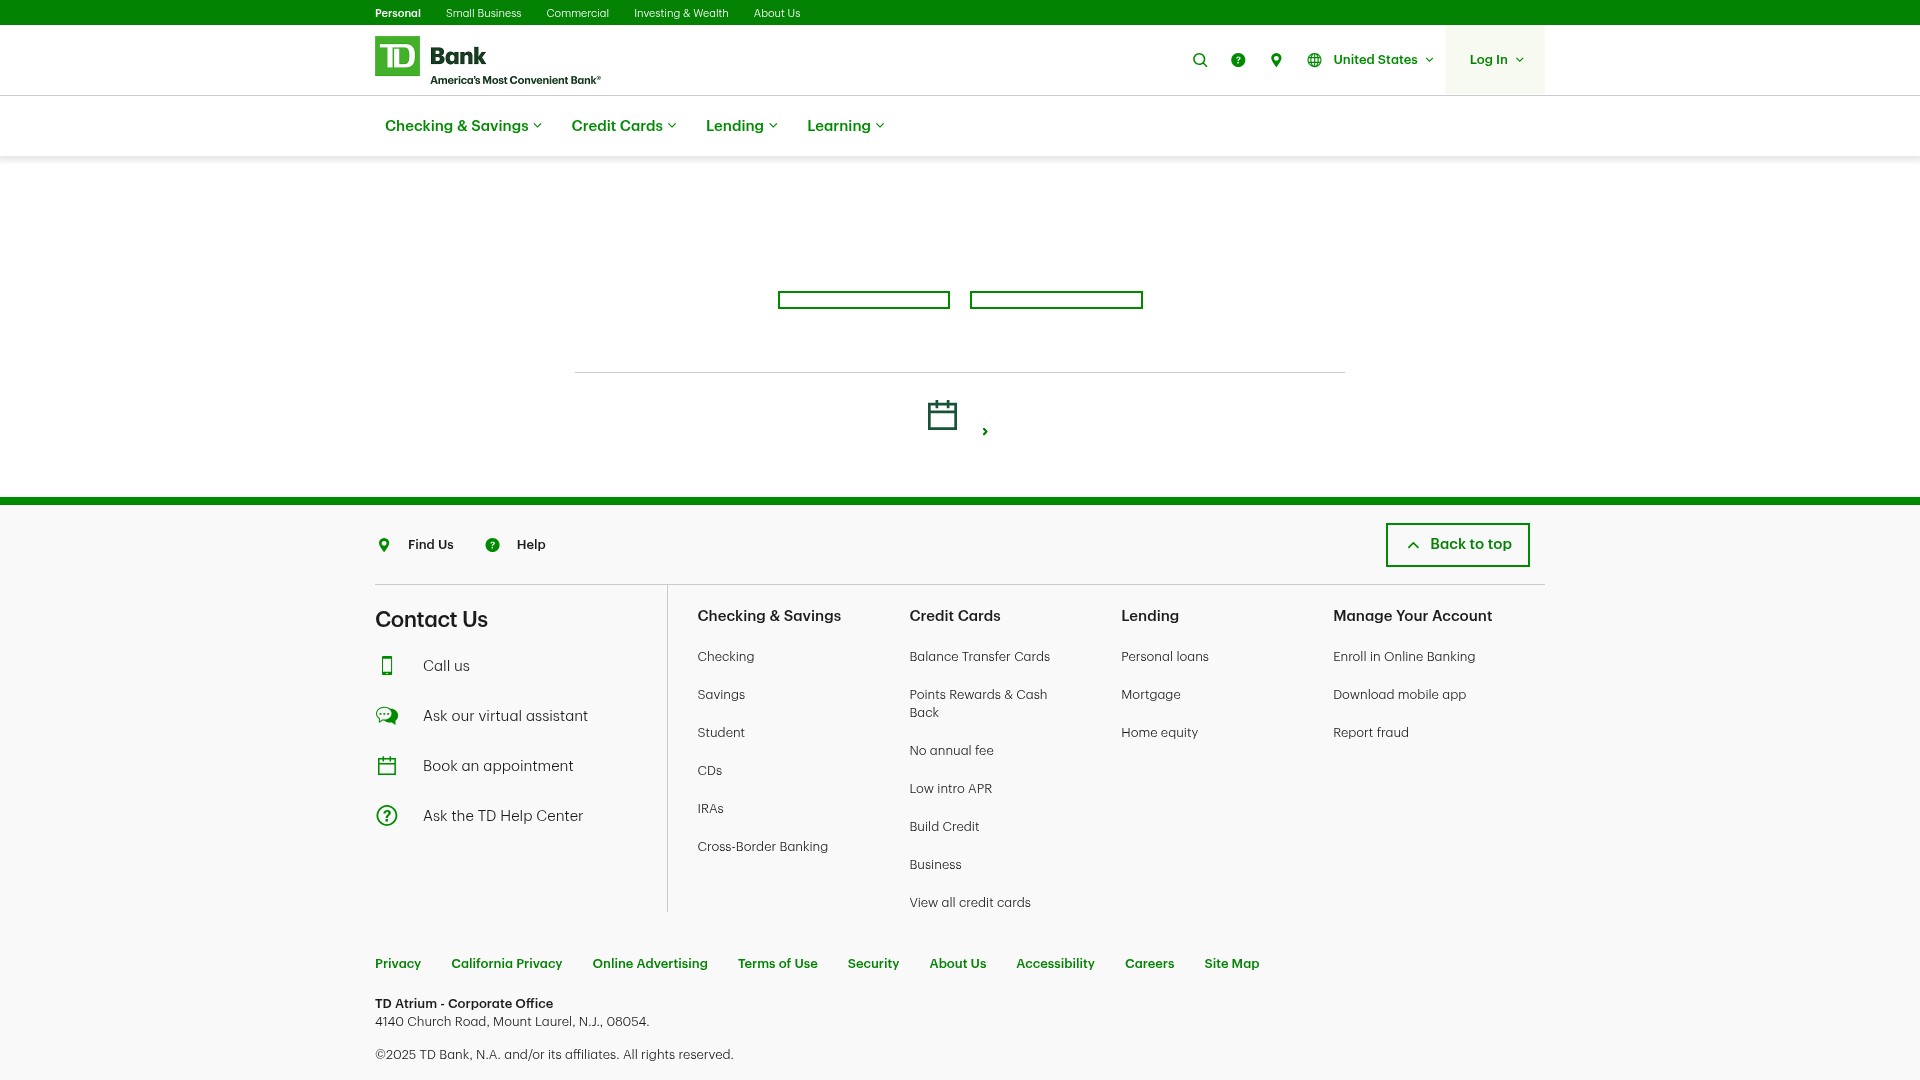Open the search magnifier icon in header

[x=1200, y=60]
